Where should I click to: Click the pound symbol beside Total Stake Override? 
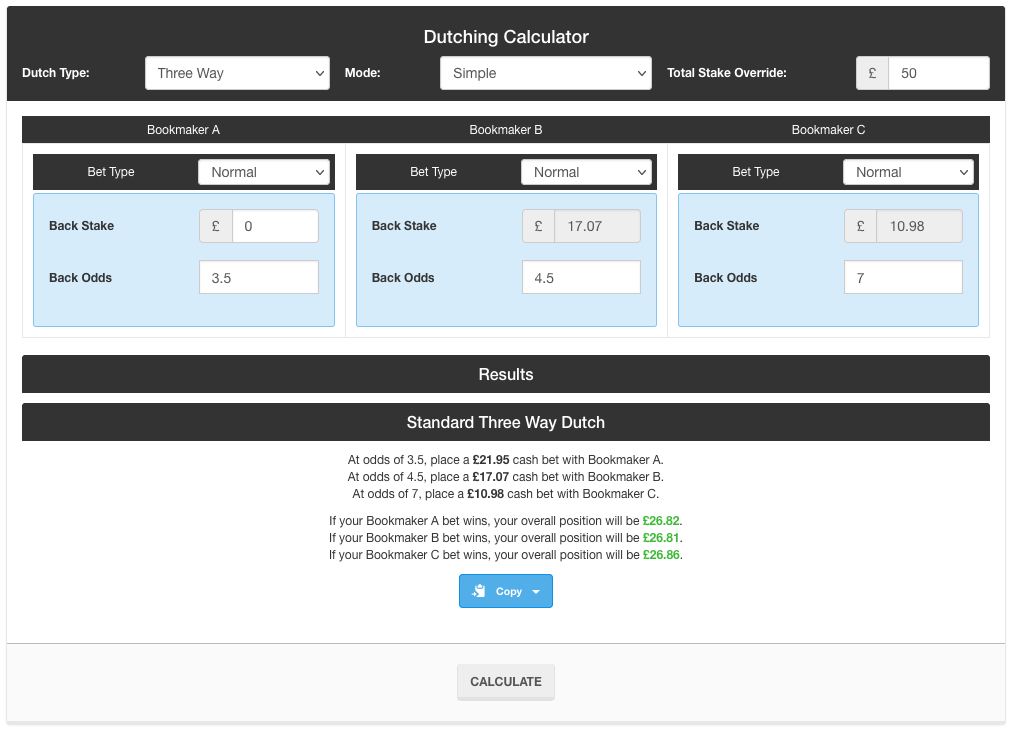872,73
